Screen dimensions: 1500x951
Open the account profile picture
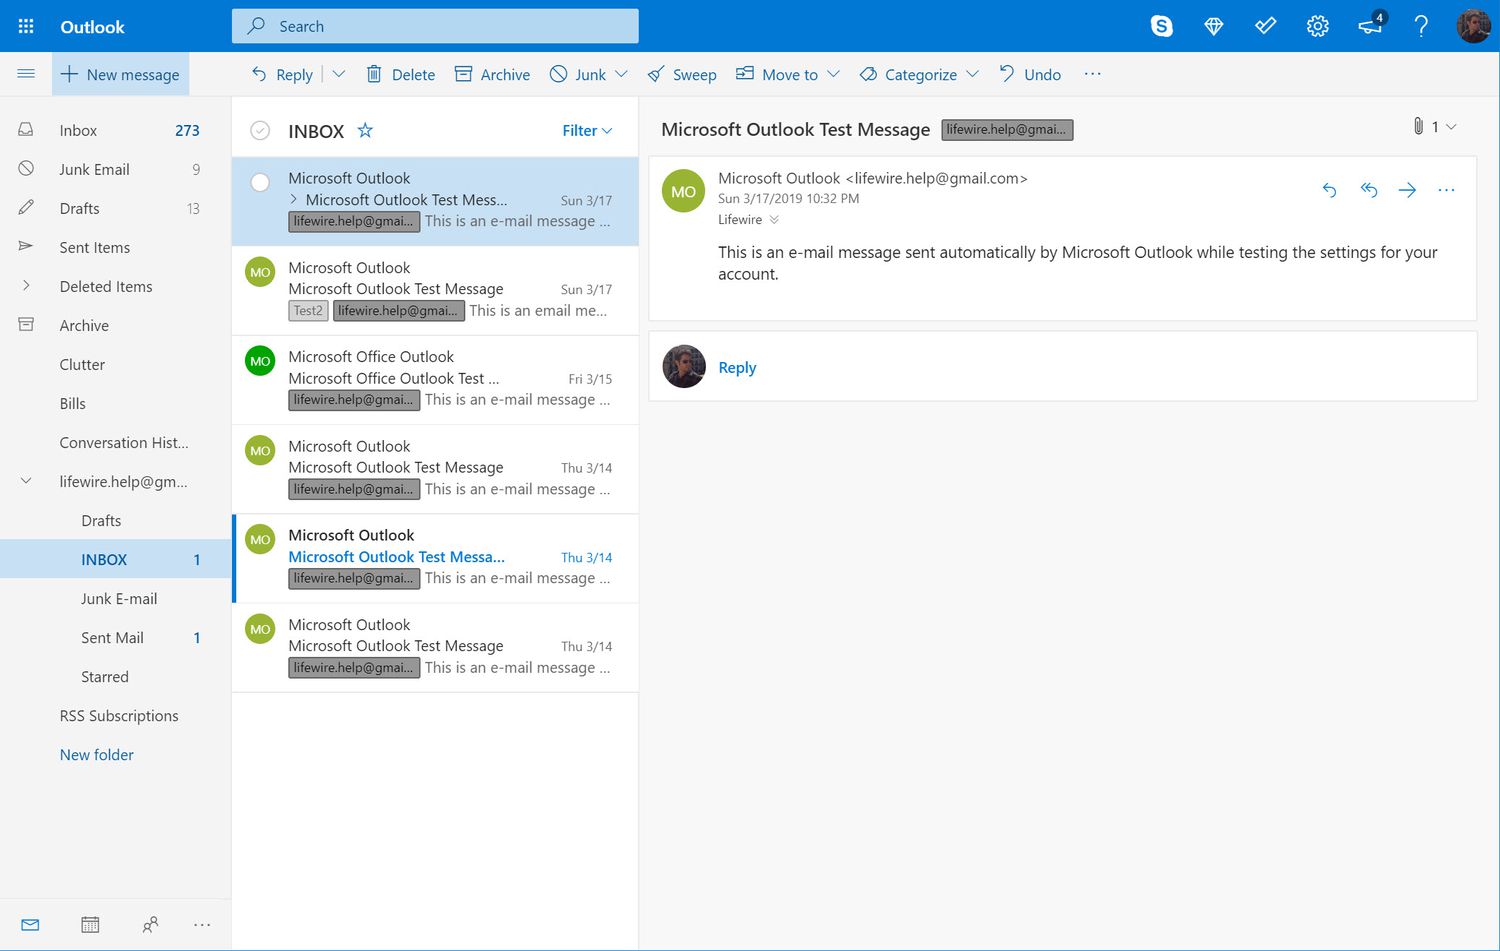pos(1473,26)
